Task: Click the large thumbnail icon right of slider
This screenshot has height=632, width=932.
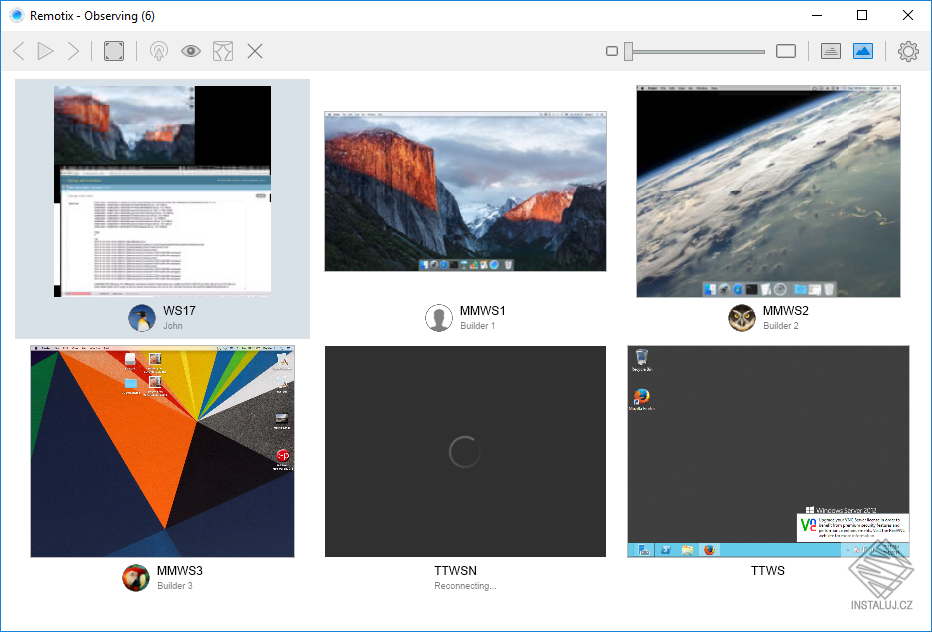Action: pos(786,51)
